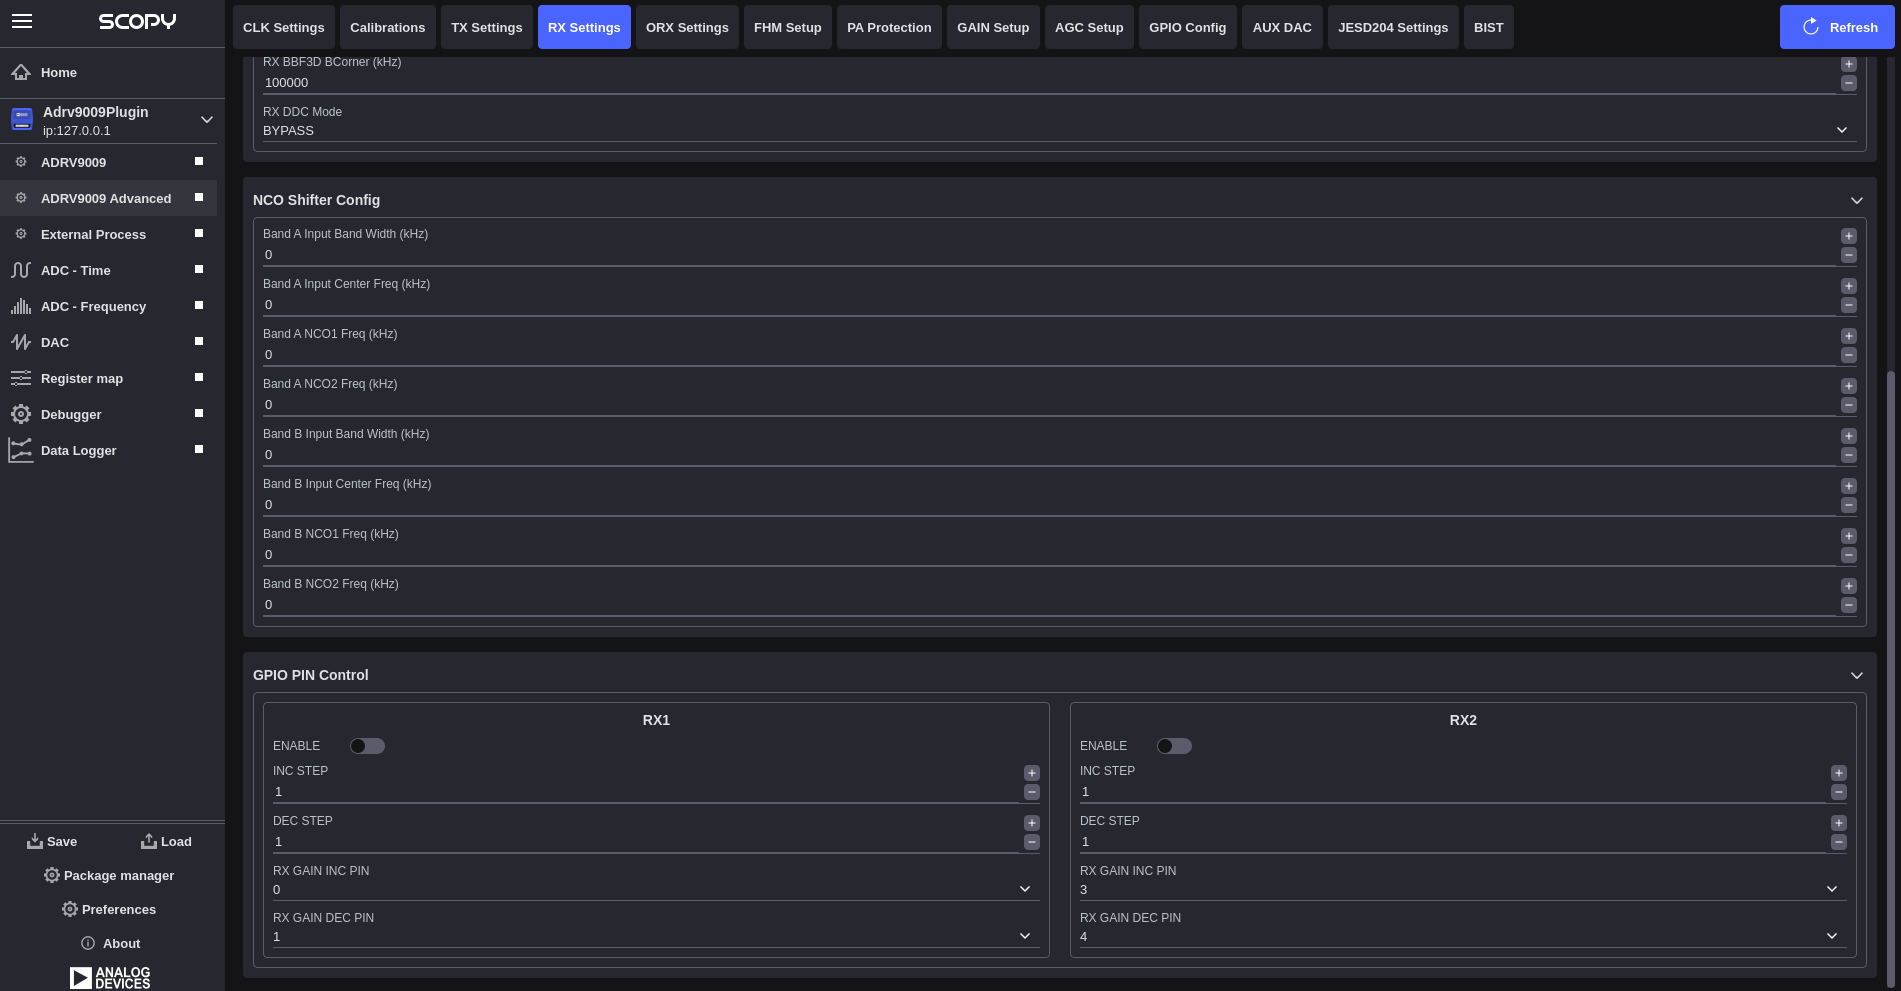Open the Data Logger tool
The width and height of the screenshot is (1901, 991).
[x=77, y=450]
